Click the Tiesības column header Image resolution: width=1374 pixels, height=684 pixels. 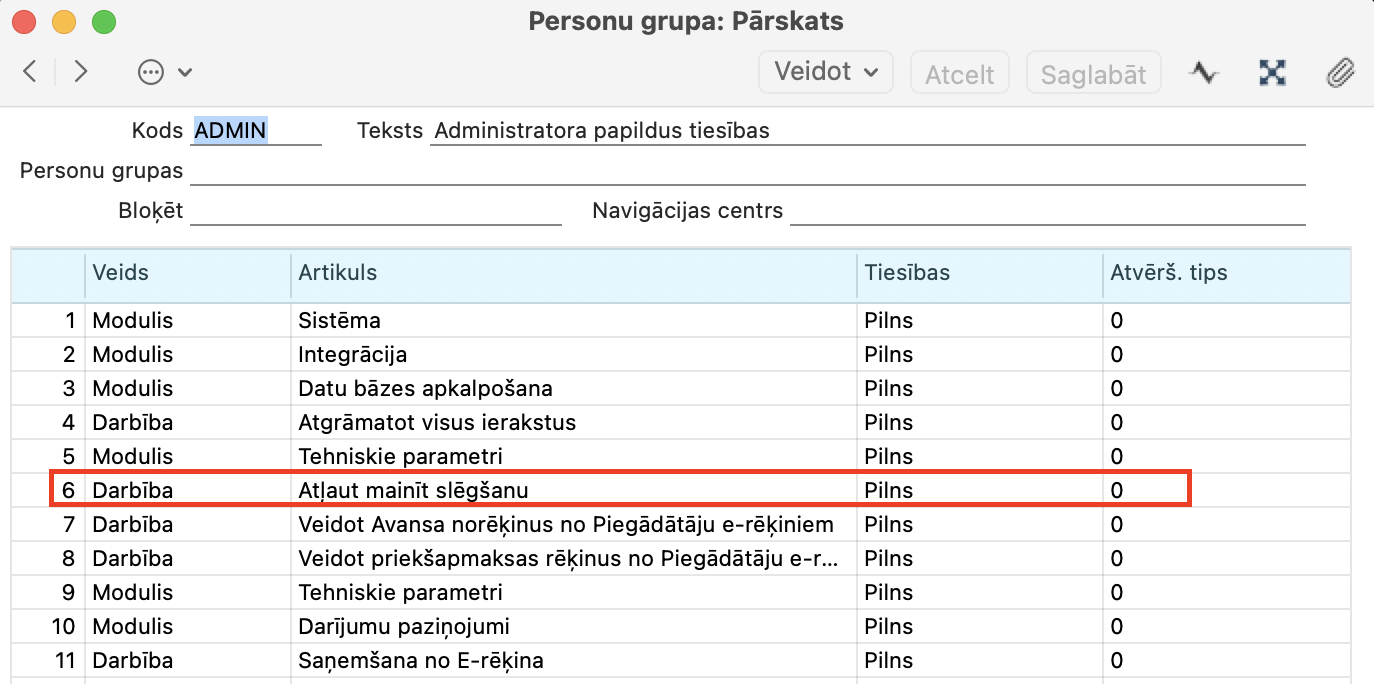(x=978, y=273)
